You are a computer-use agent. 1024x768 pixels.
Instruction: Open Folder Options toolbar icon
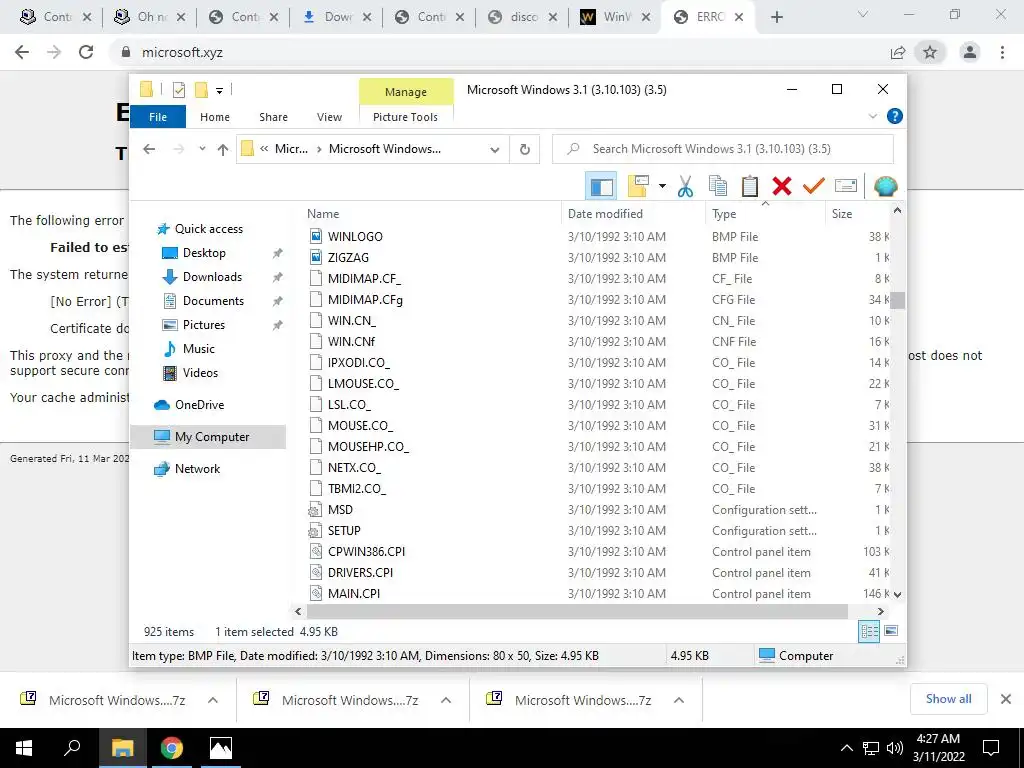click(638, 186)
